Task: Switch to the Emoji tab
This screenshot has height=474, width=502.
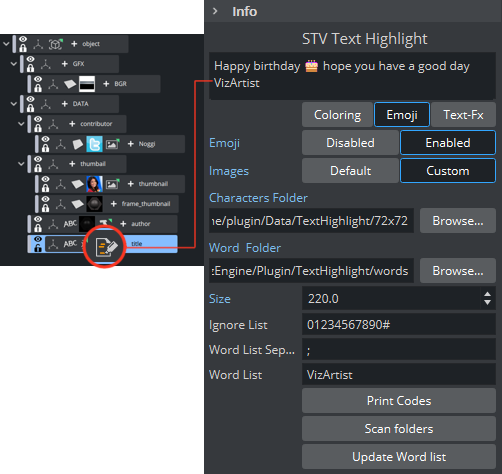Action: (402, 115)
